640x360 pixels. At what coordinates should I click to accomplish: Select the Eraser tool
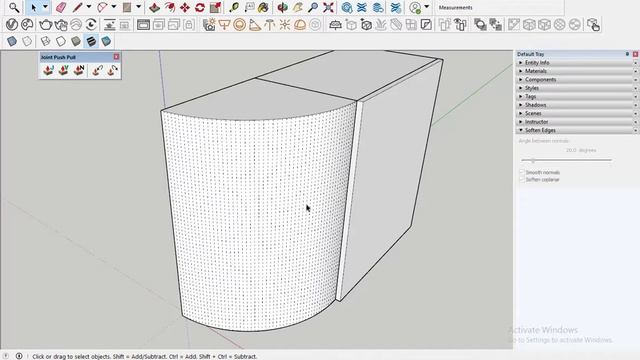tap(61, 7)
